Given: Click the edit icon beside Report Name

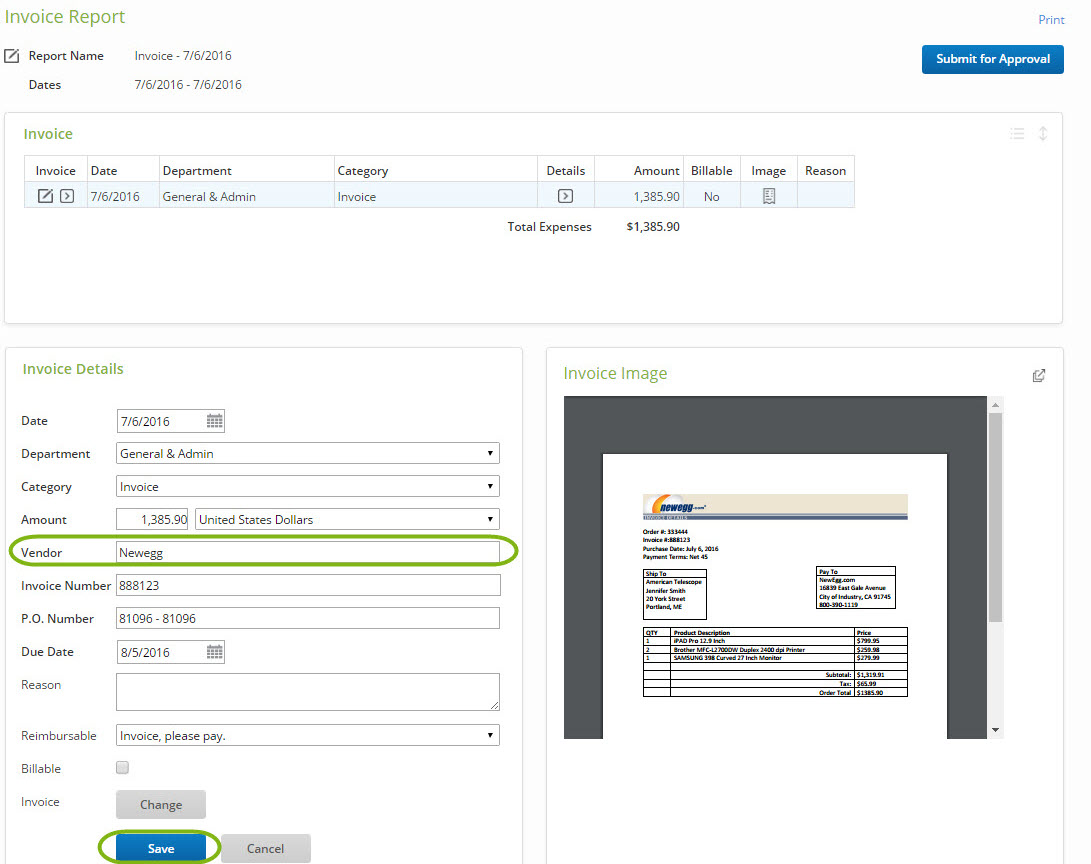Looking at the screenshot, I should (x=12, y=56).
